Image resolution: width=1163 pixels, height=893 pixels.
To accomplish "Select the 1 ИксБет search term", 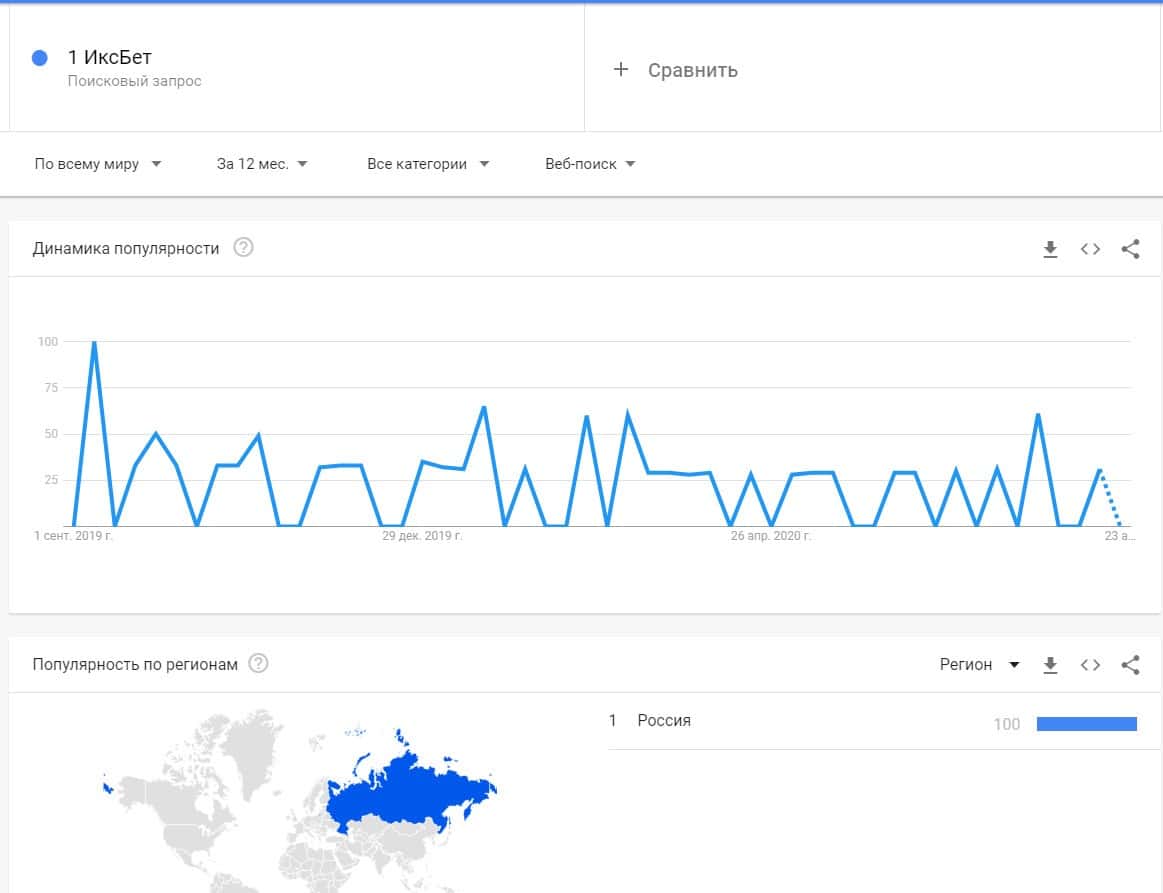I will pos(110,58).
